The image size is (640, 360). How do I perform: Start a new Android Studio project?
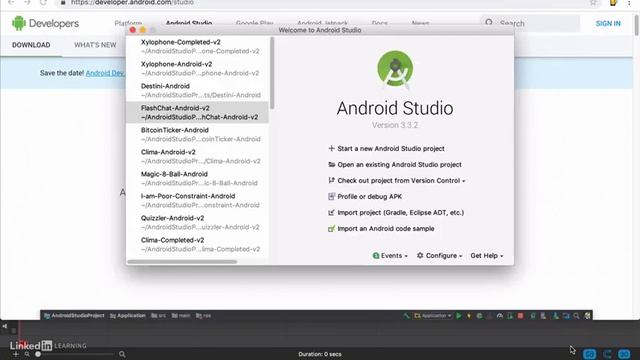pyautogui.click(x=391, y=149)
